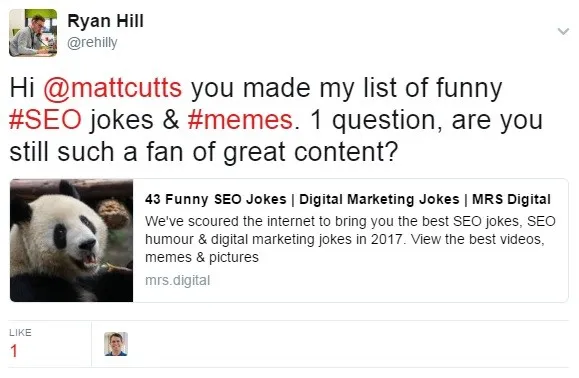
Task: Open the @mattcutts mention
Action: [x=113, y=88]
